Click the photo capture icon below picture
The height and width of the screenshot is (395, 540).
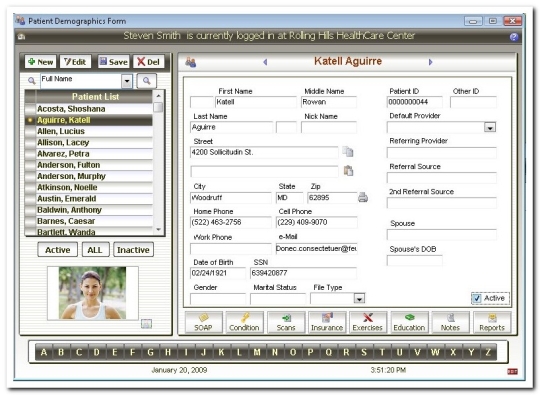click(x=146, y=324)
